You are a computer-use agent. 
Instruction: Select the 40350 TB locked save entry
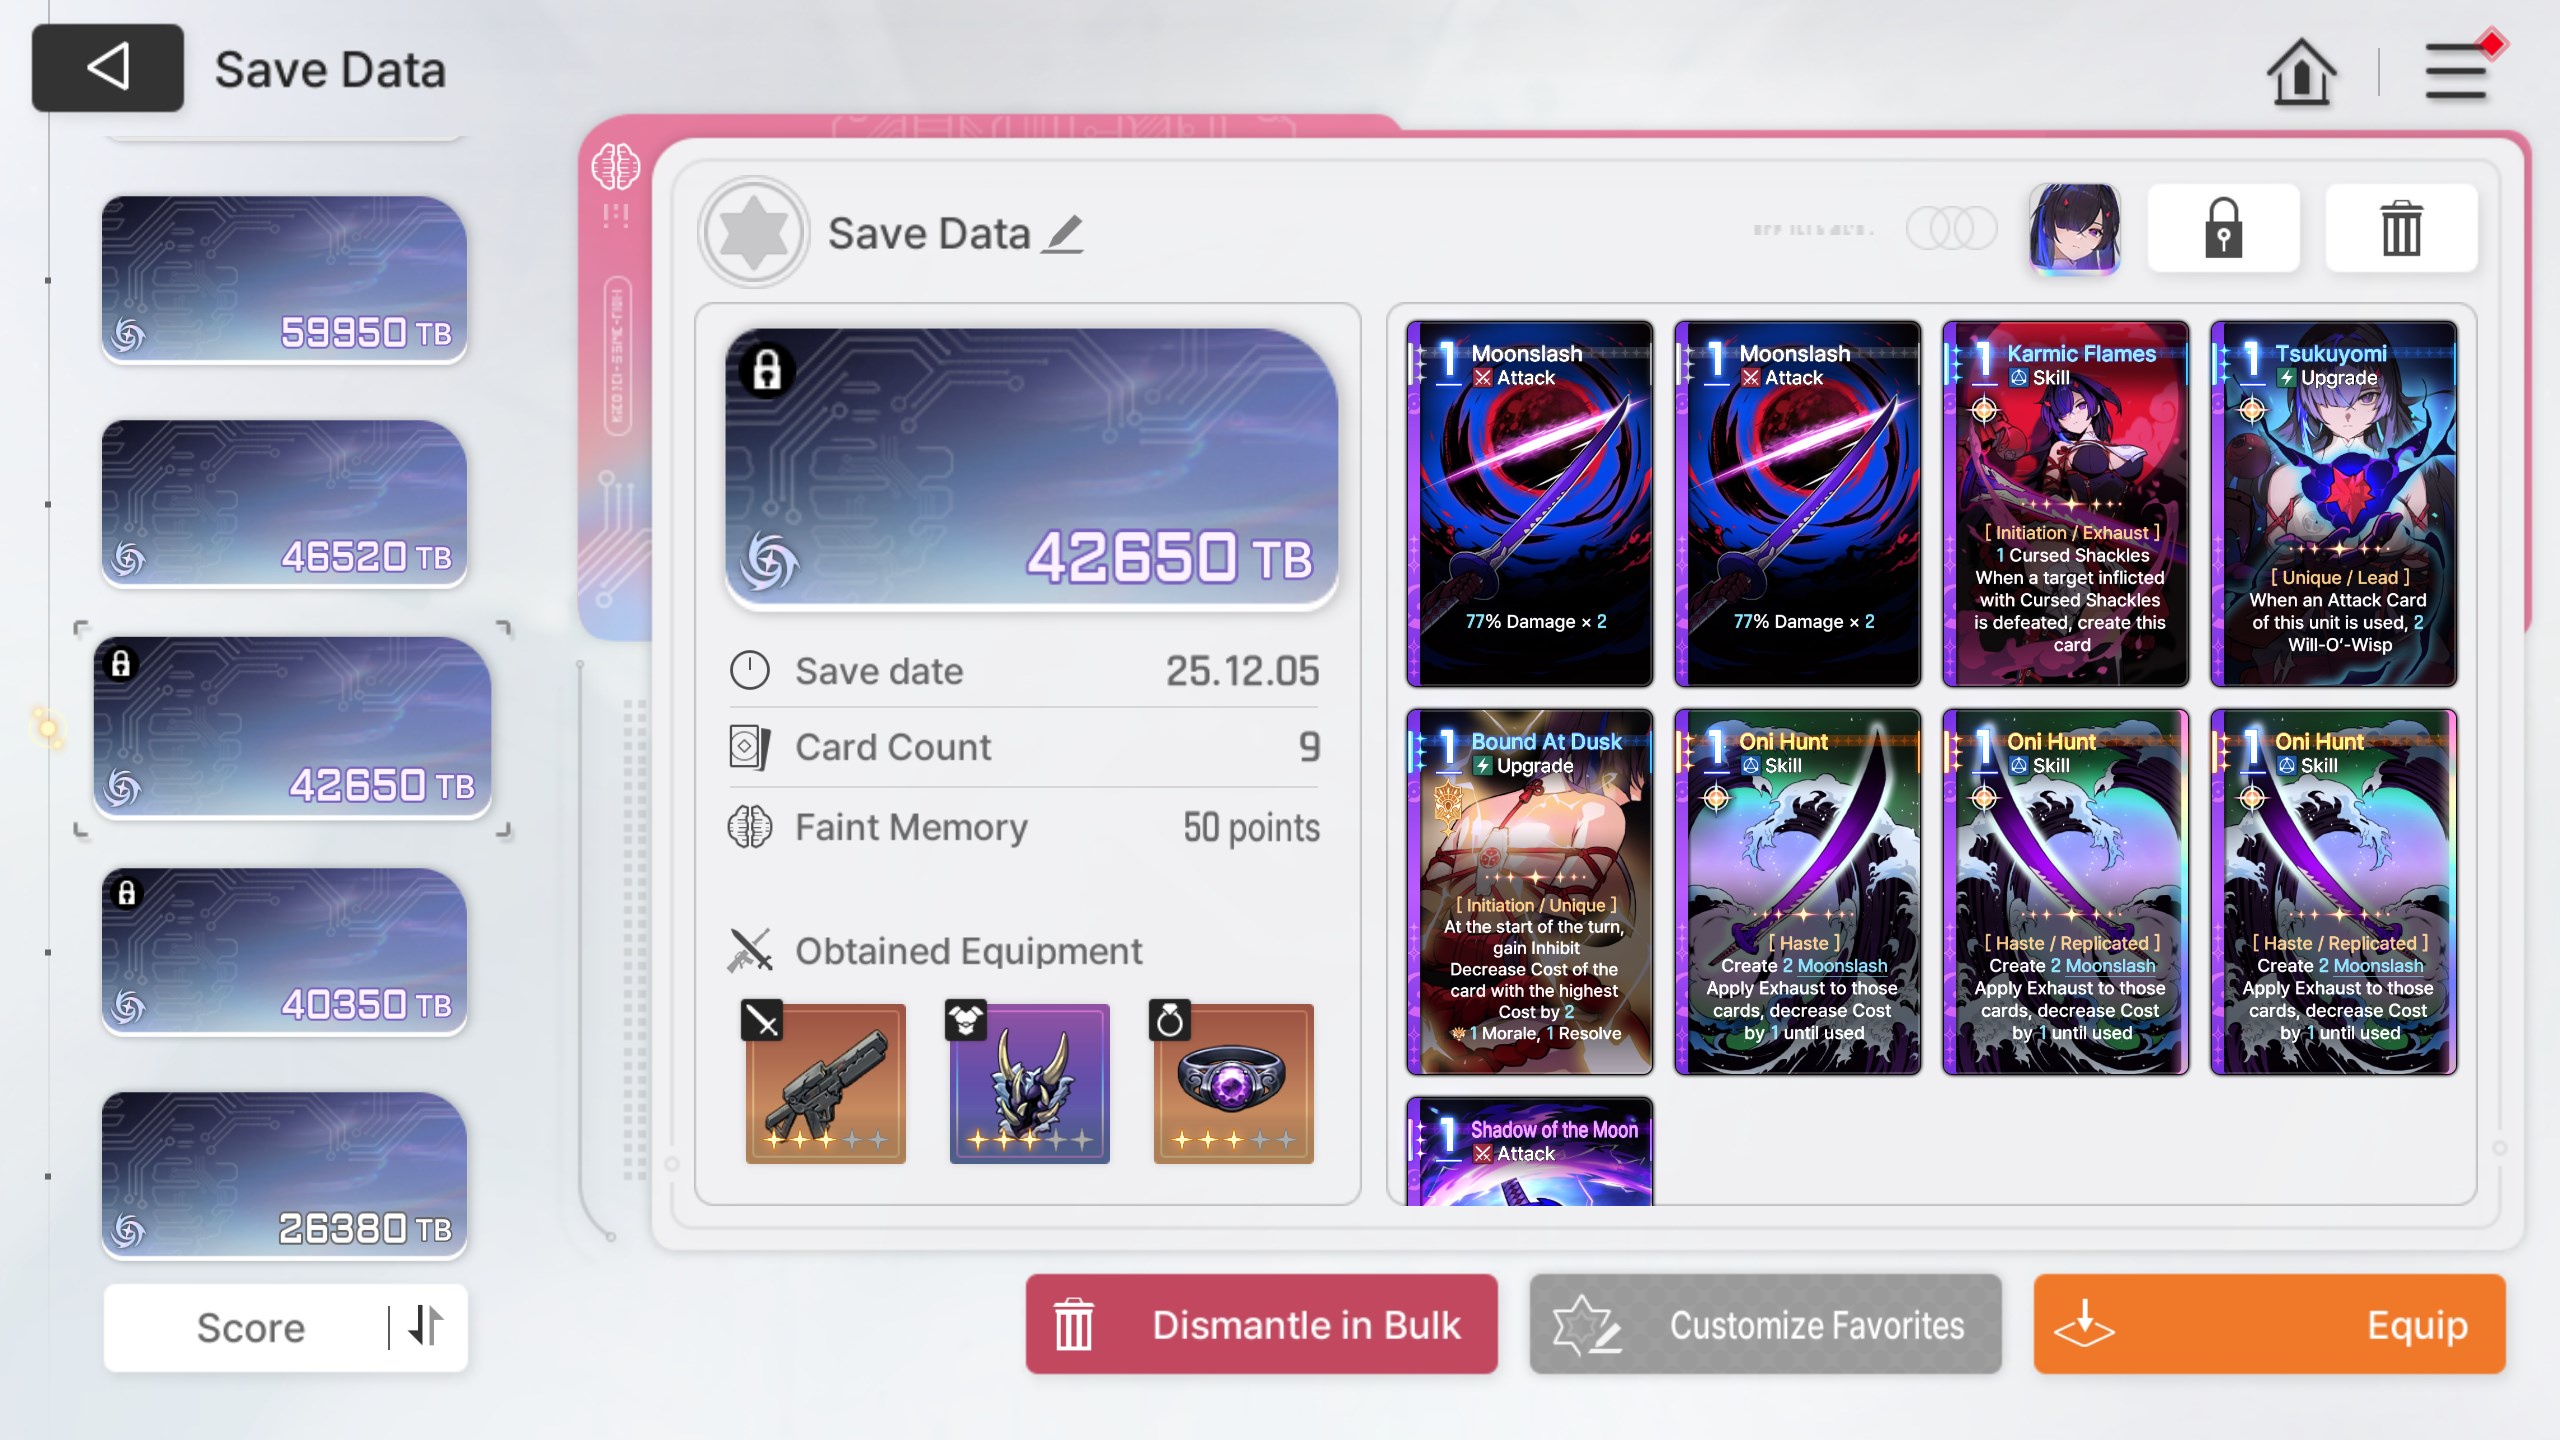[284, 951]
